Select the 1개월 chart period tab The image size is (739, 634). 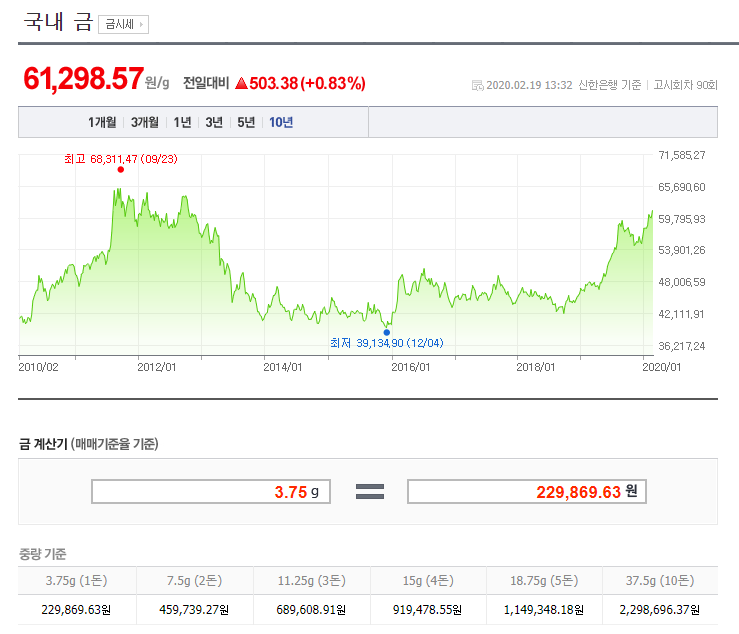[103, 122]
